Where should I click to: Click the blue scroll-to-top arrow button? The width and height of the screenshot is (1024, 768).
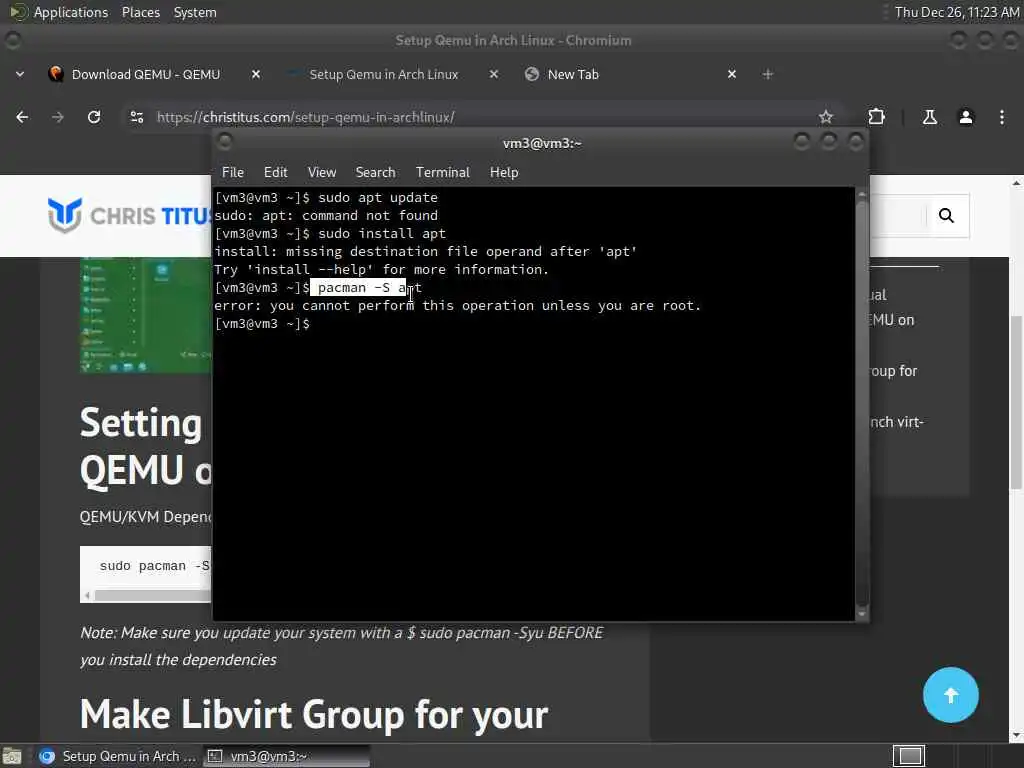point(951,695)
